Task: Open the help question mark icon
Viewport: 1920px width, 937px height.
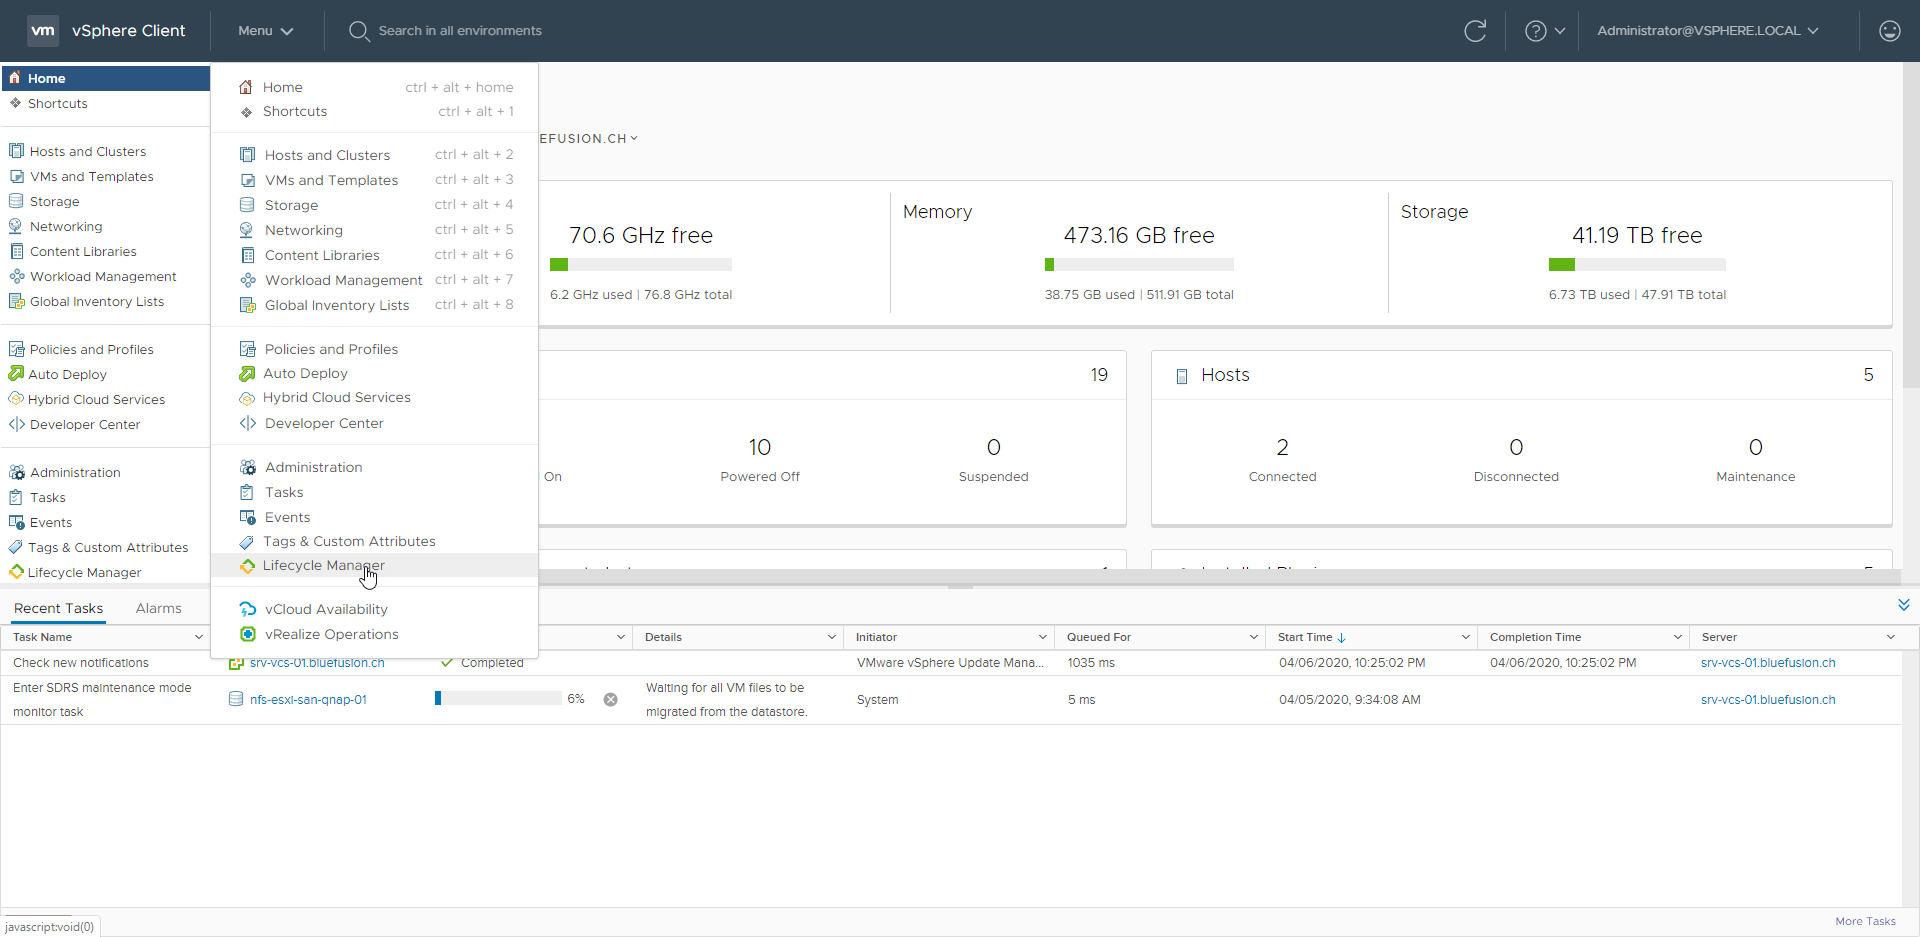Action: 1535,31
